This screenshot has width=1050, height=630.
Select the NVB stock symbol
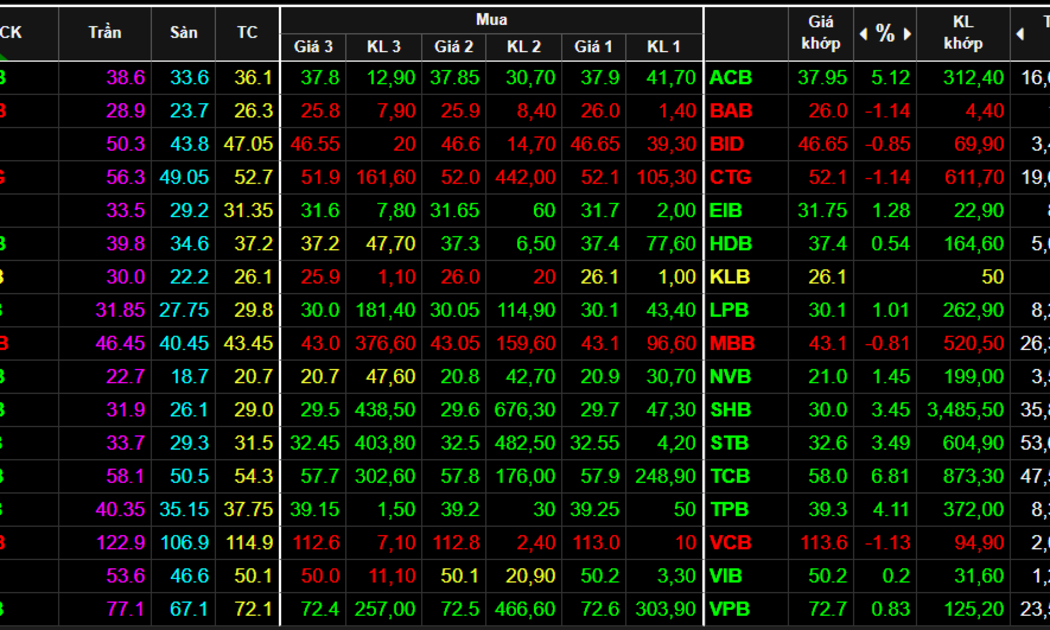click(x=731, y=376)
